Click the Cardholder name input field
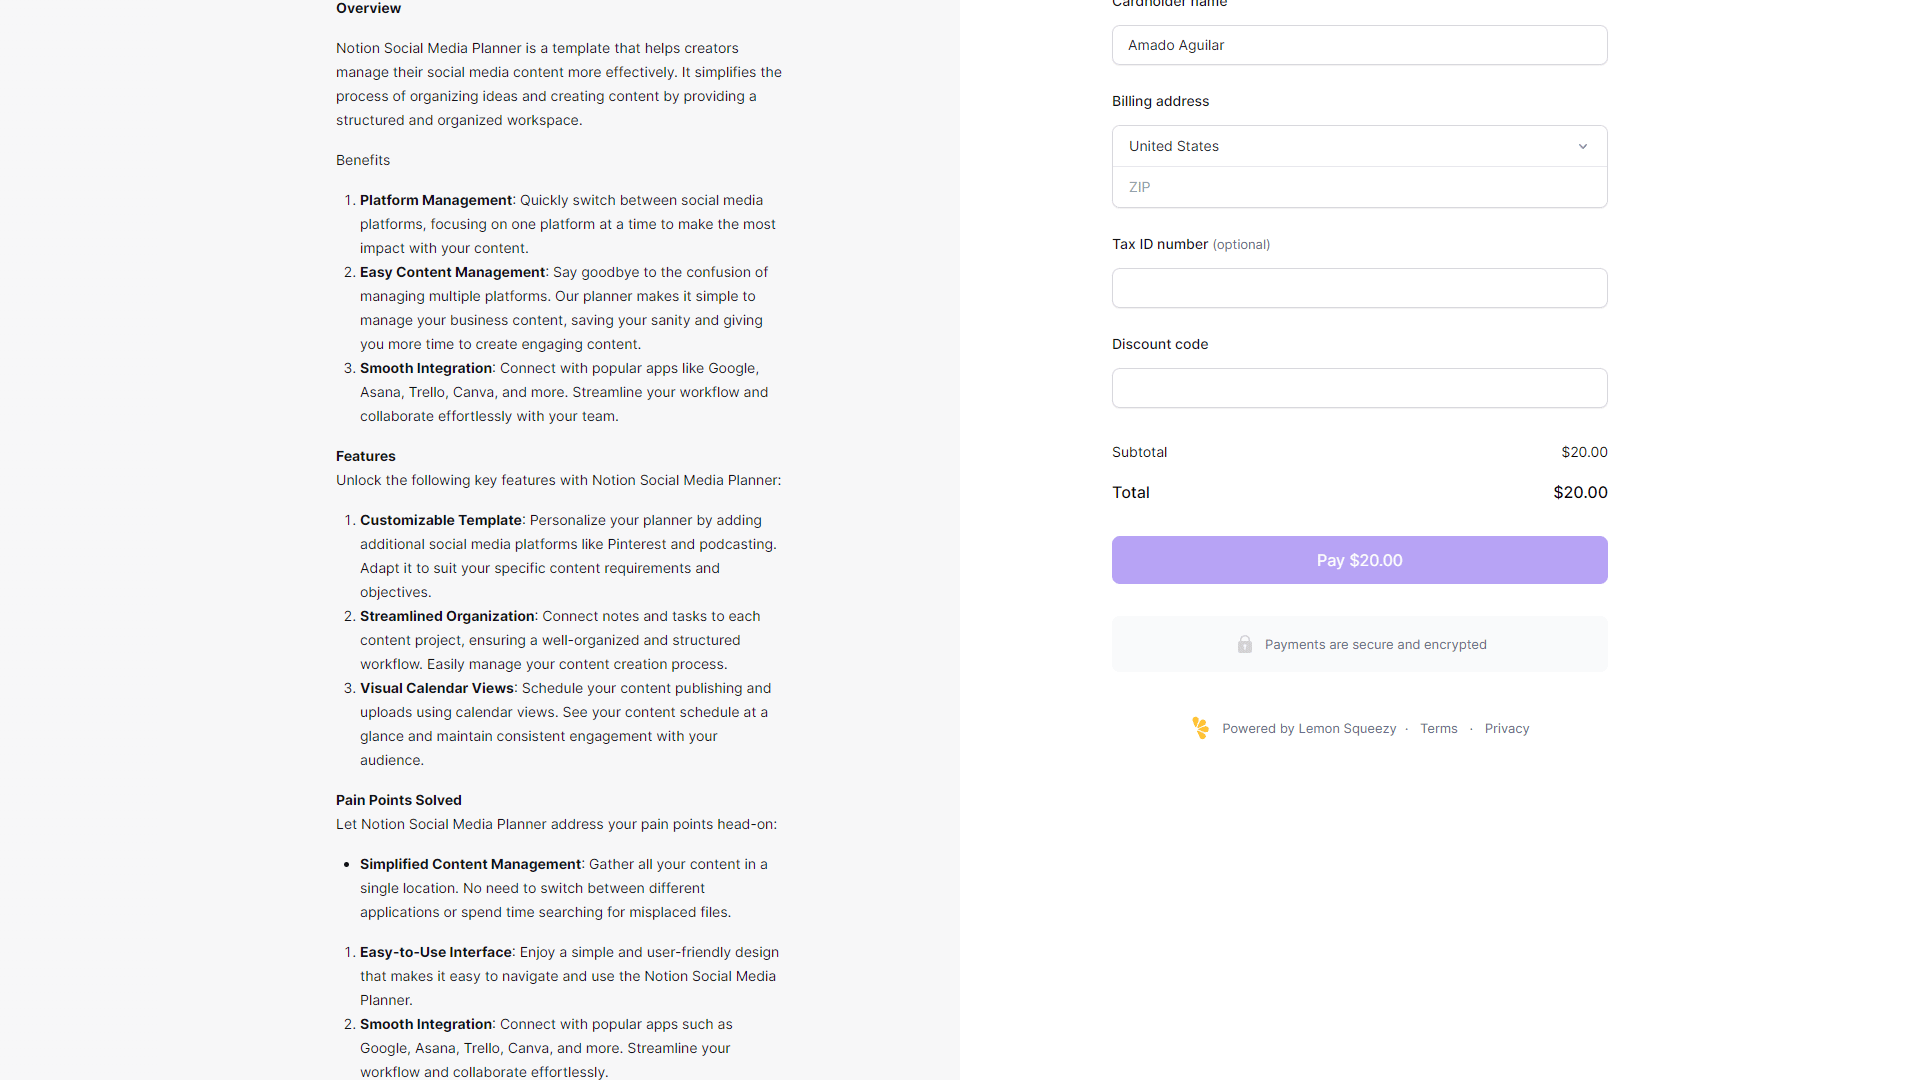Viewport: 1920px width, 1080px height. (x=1359, y=45)
